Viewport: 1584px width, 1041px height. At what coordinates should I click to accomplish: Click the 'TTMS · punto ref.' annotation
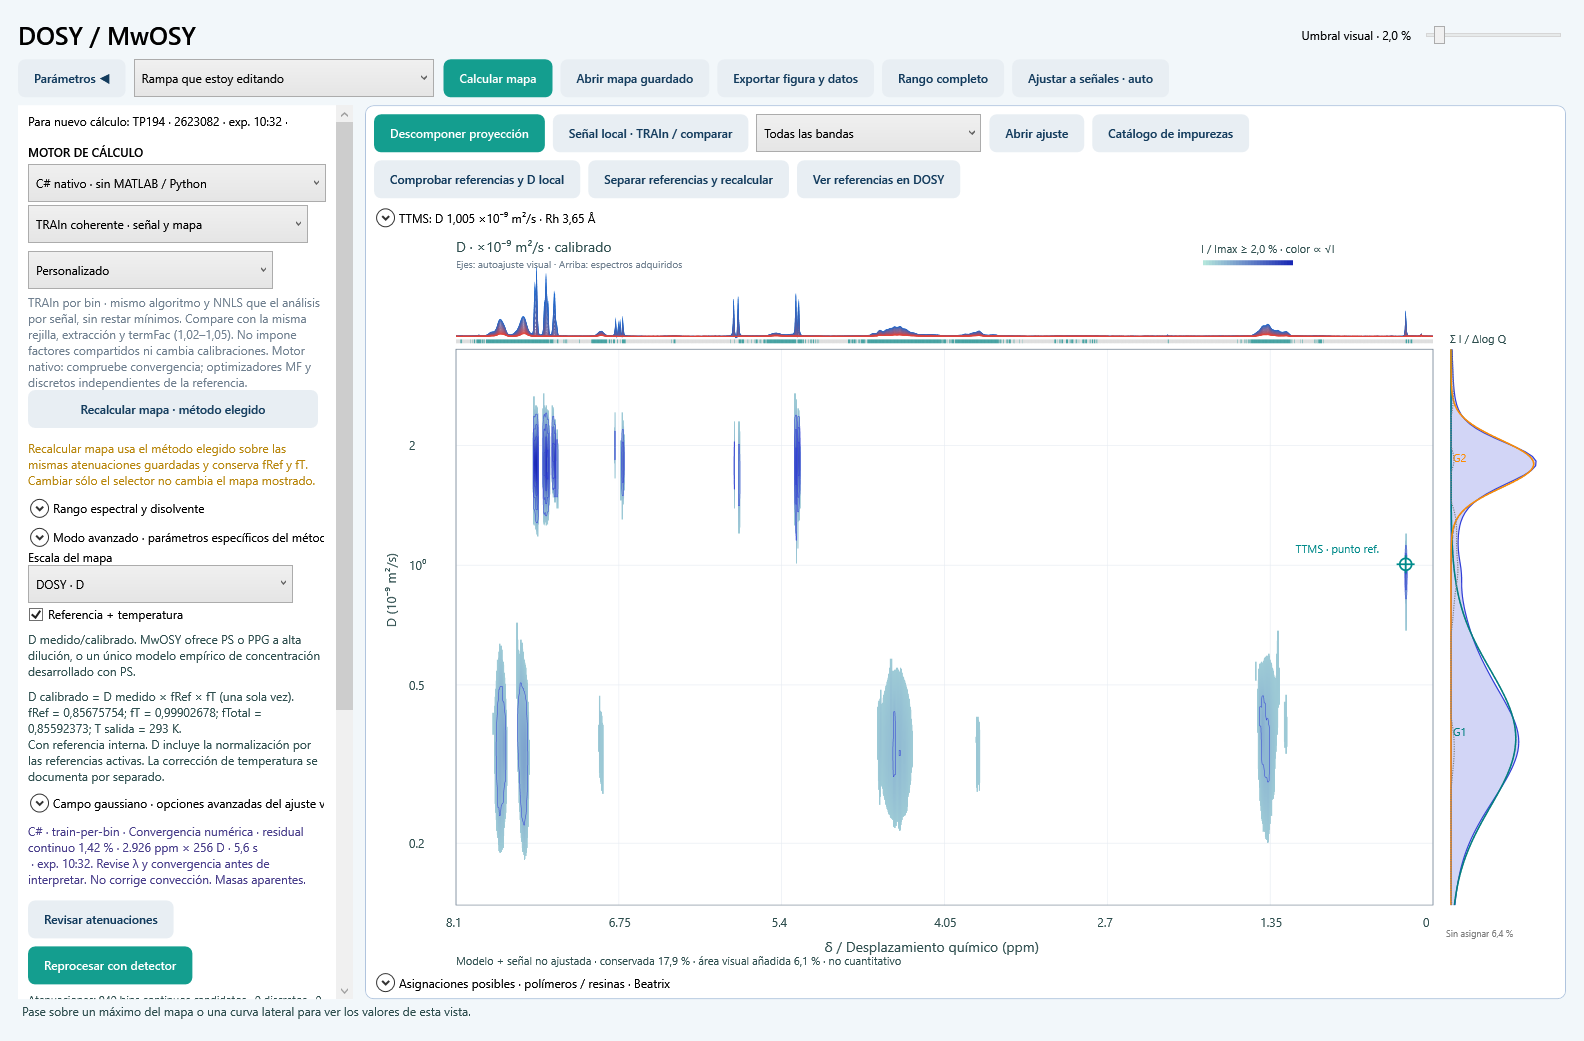[x=1337, y=549]
